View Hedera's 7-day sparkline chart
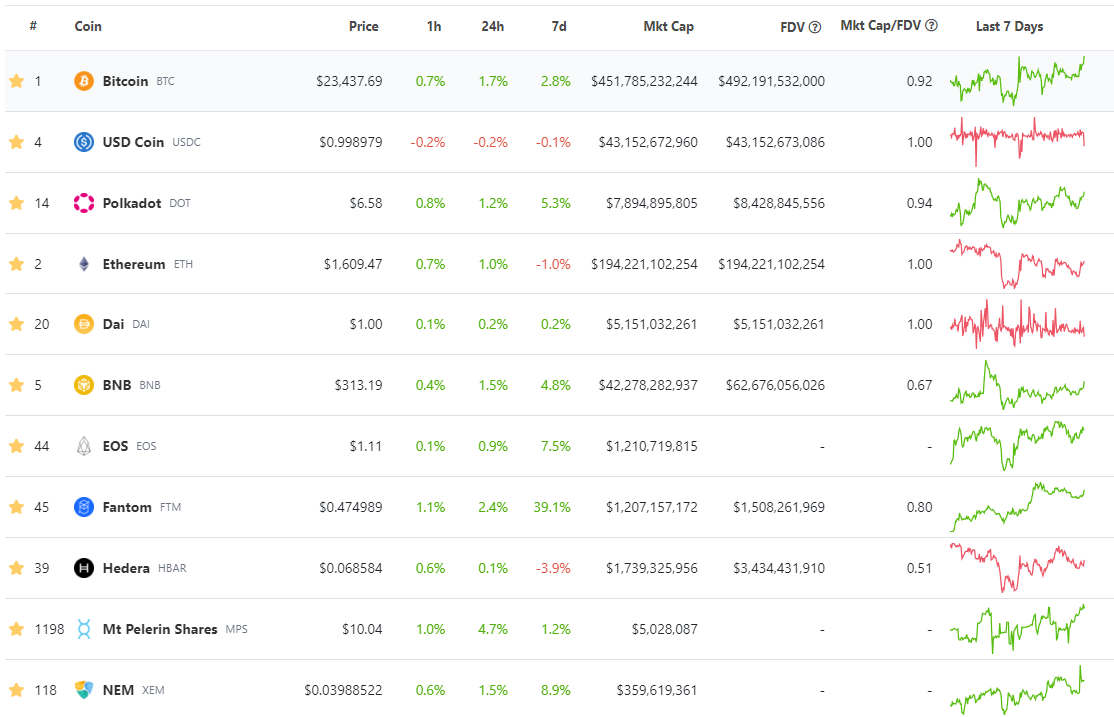Screen dimensions: 1114x717 click(x=1017, y=568)
